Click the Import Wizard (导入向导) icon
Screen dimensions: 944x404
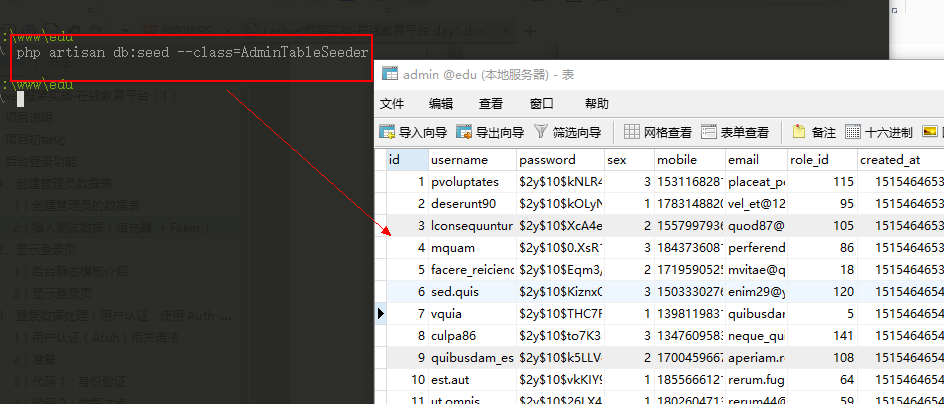tap(388, 132)
